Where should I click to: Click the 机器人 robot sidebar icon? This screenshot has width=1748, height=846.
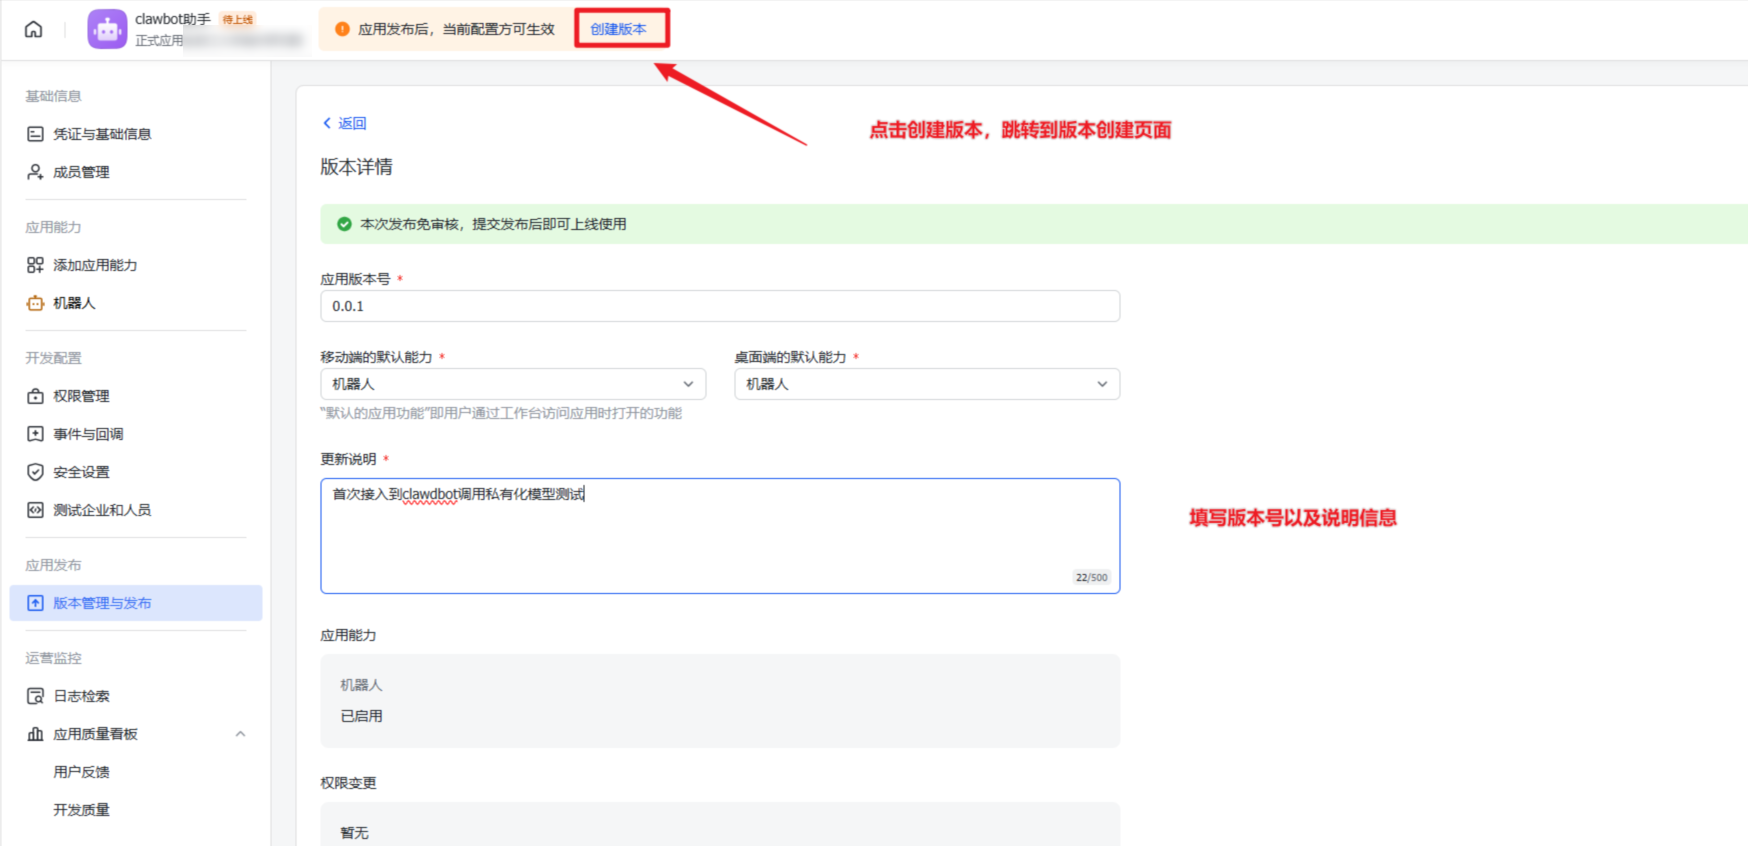click(x=35, y=303)
